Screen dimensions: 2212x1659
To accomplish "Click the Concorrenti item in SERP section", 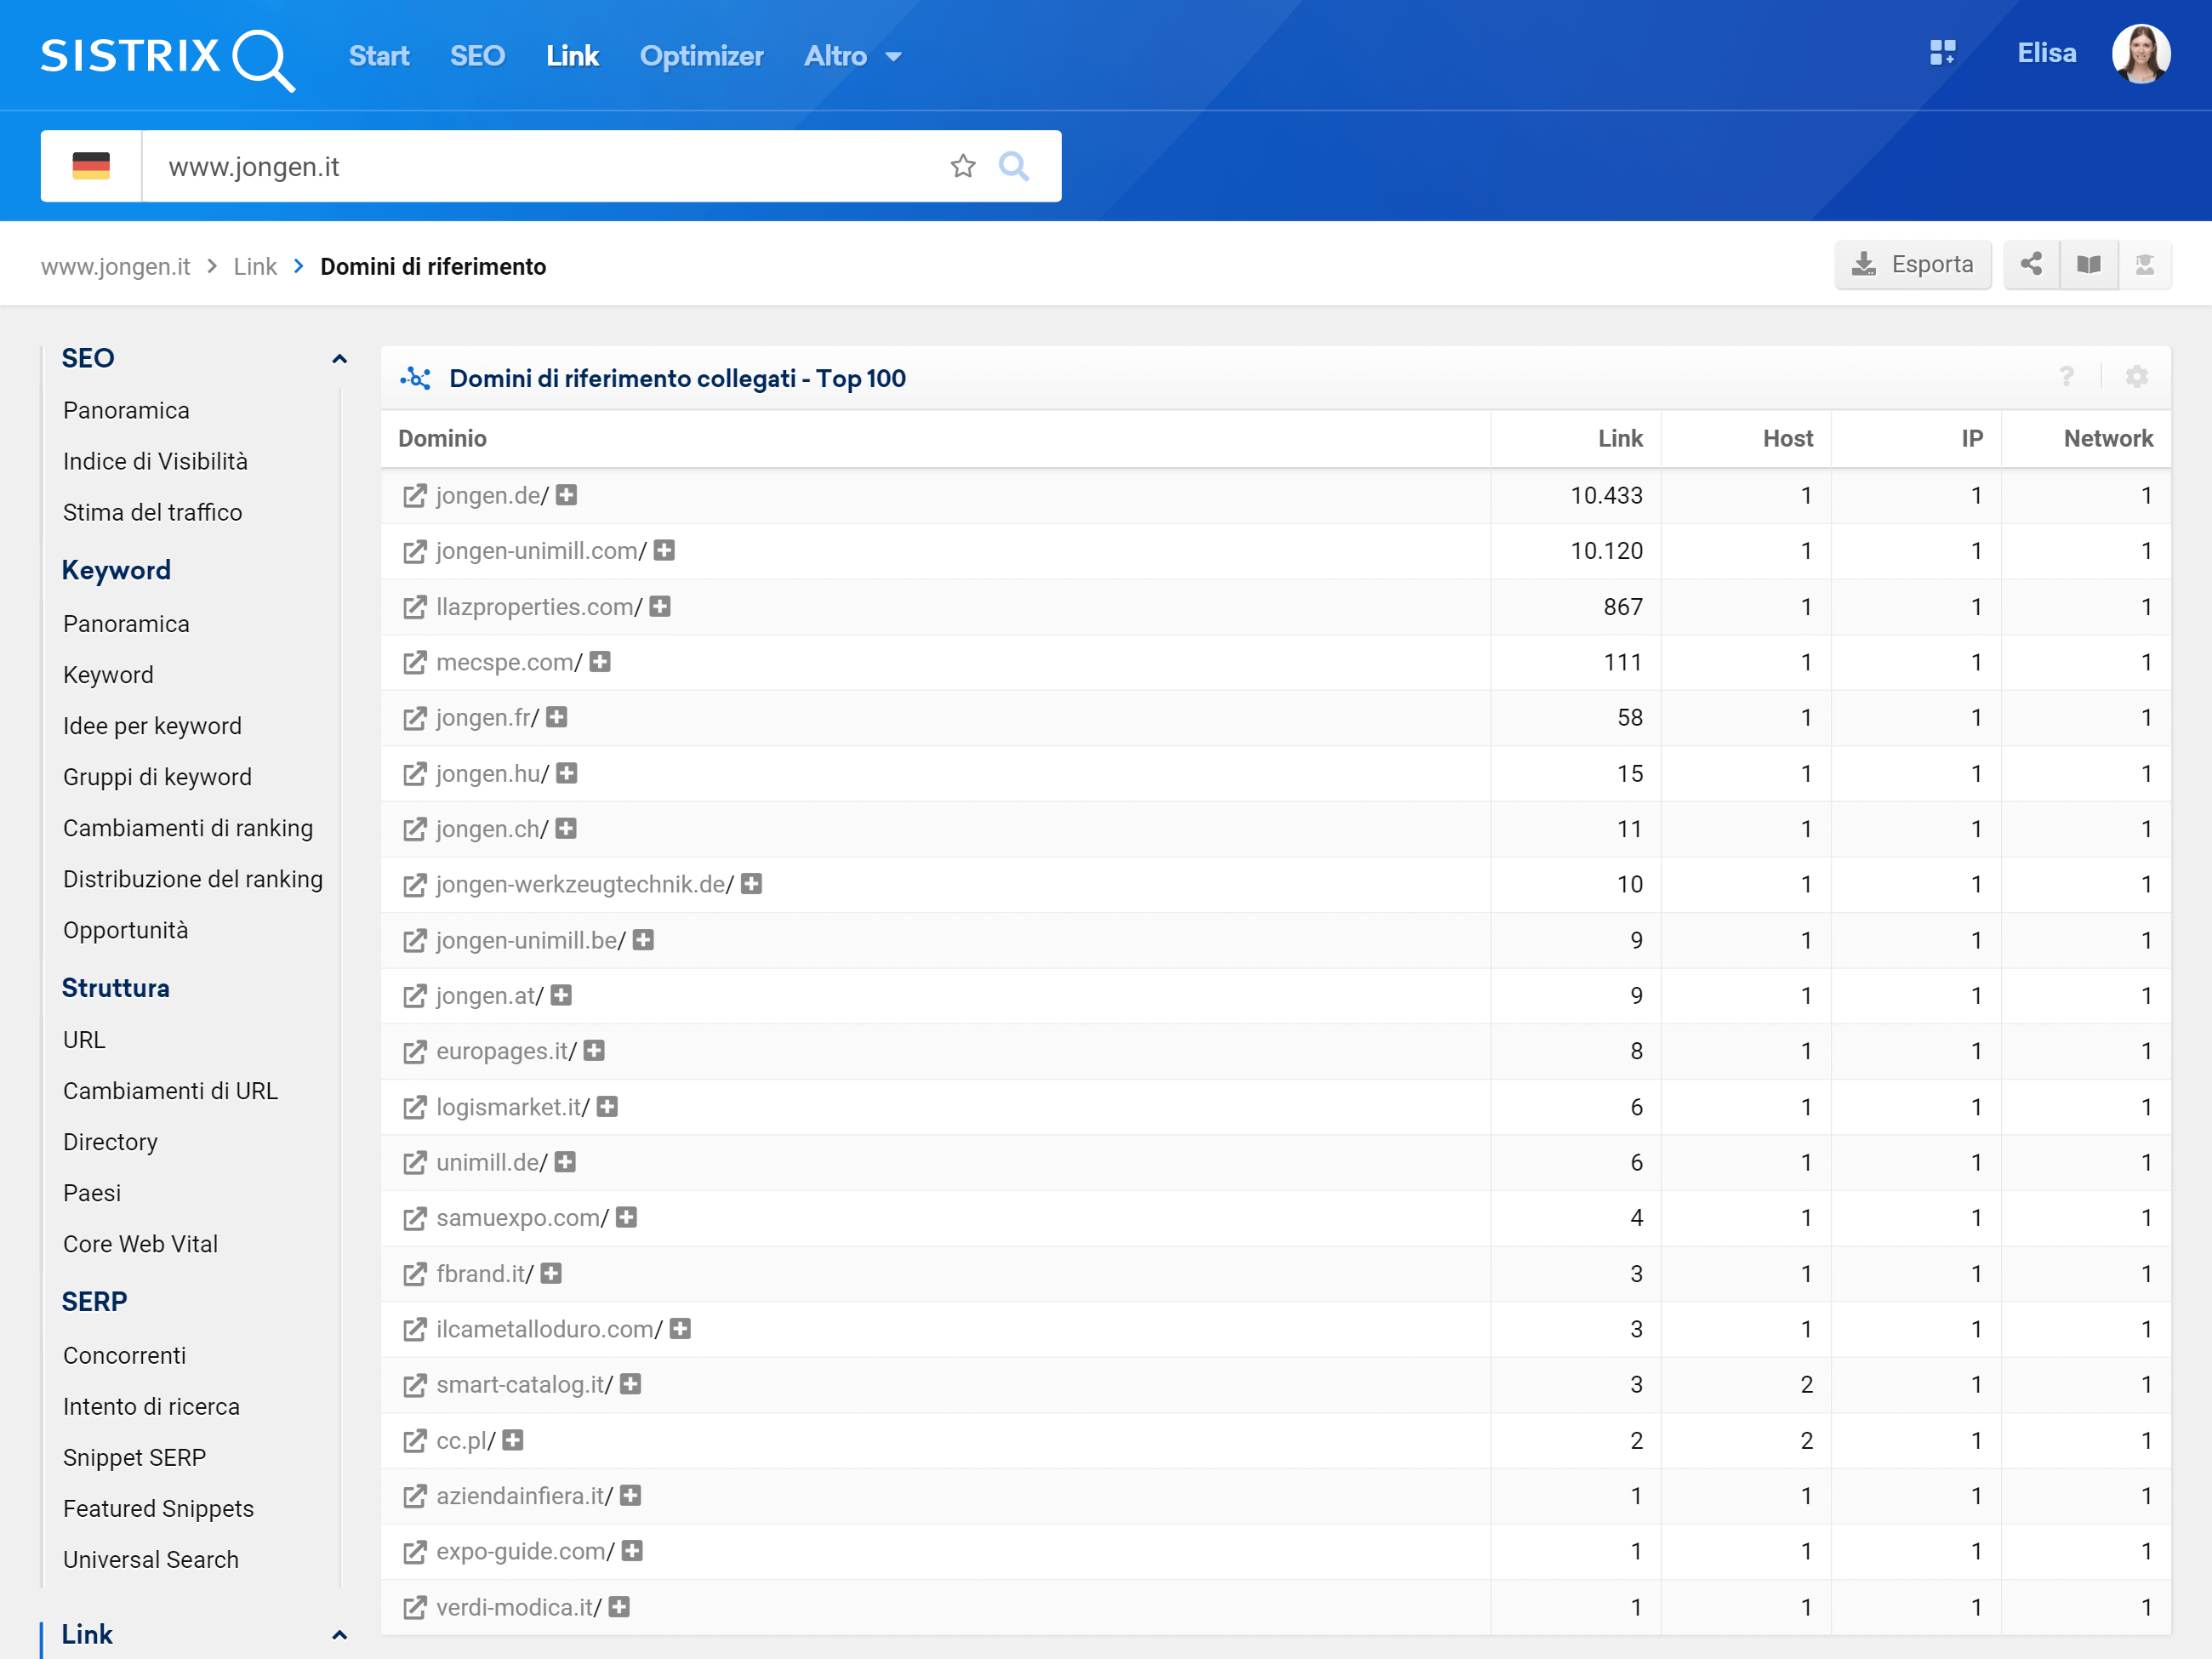I will (123, 1354).
